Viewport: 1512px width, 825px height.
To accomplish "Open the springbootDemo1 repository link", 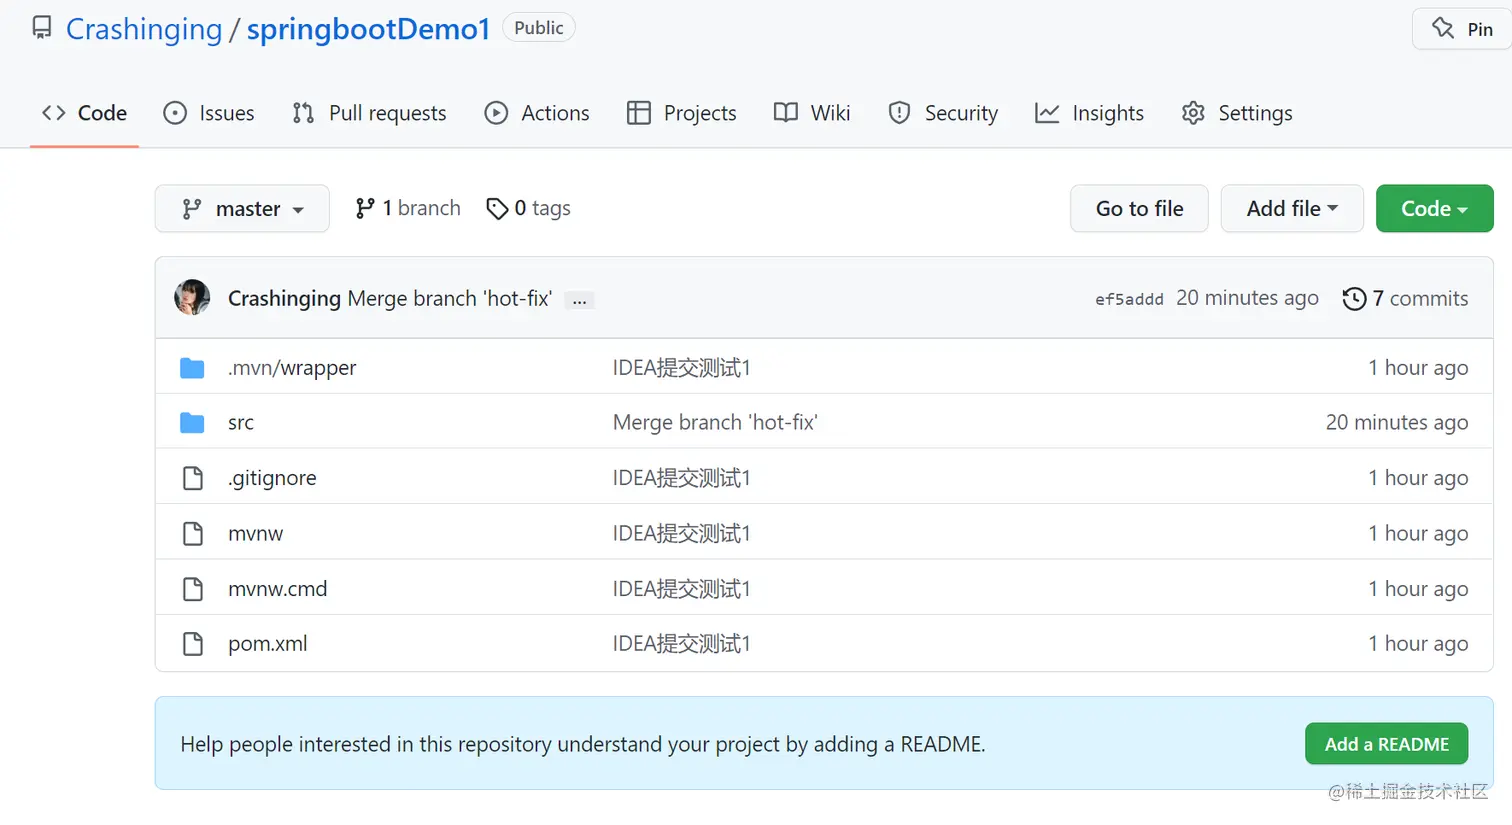I will (x=368, y=29).
